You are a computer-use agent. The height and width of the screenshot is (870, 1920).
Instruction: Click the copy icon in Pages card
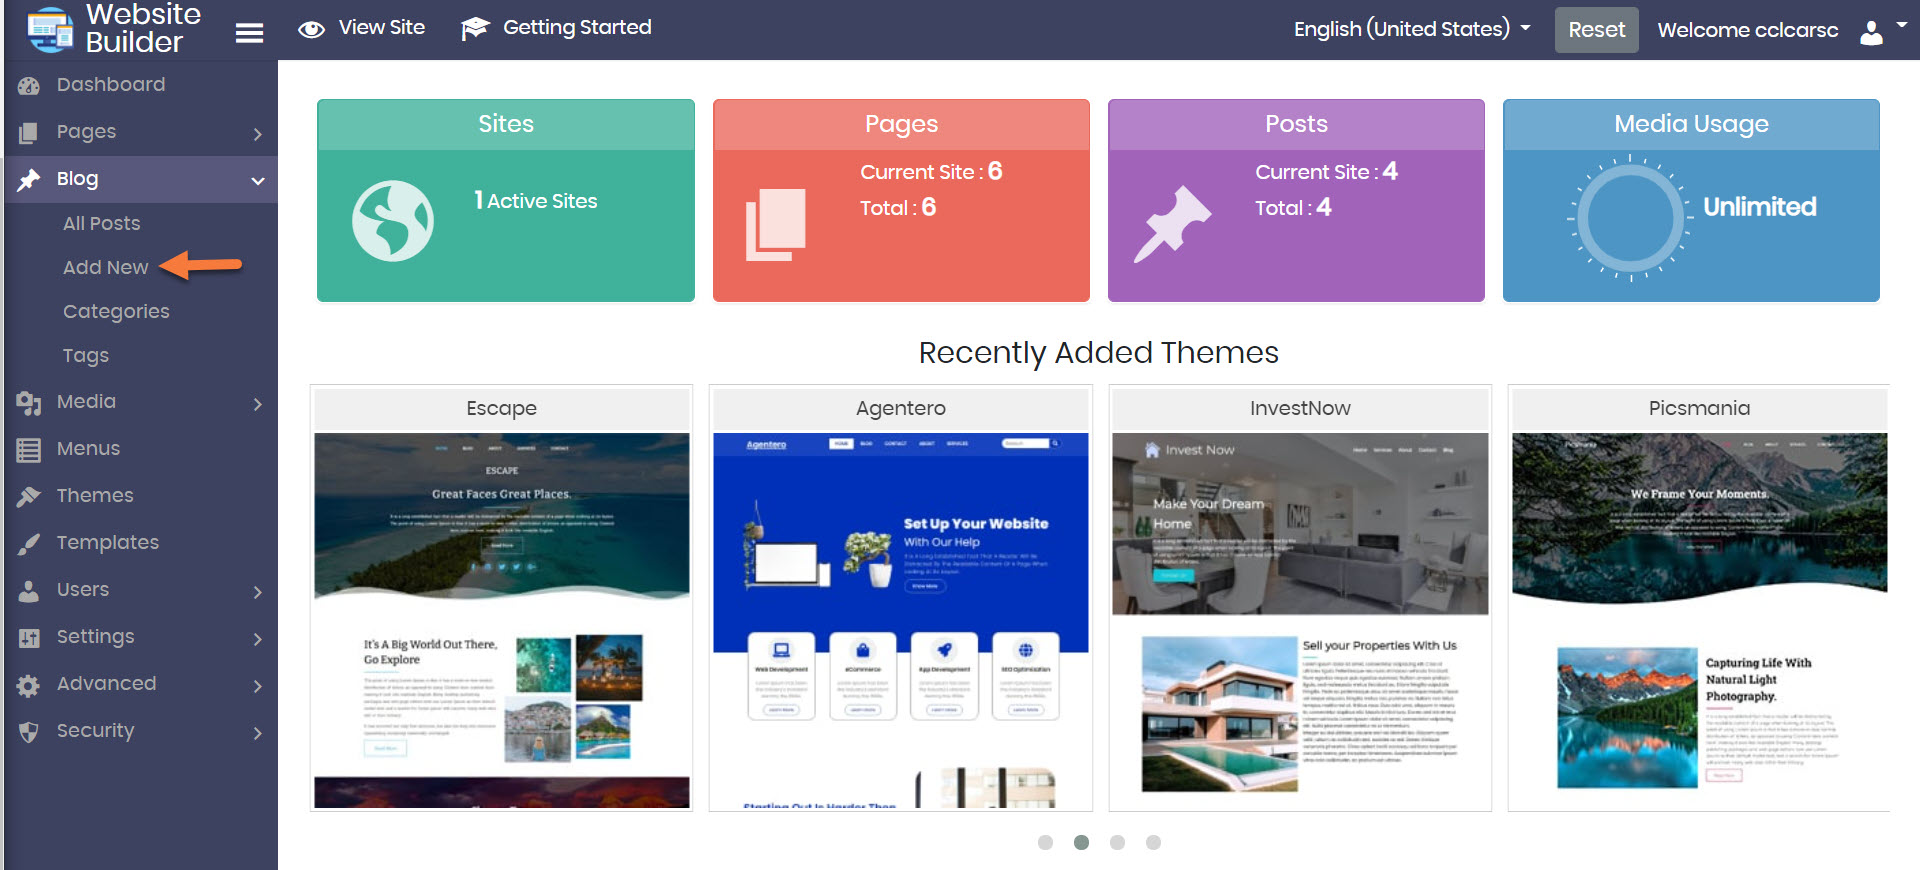pyautogui.click(x=775, y=224)
